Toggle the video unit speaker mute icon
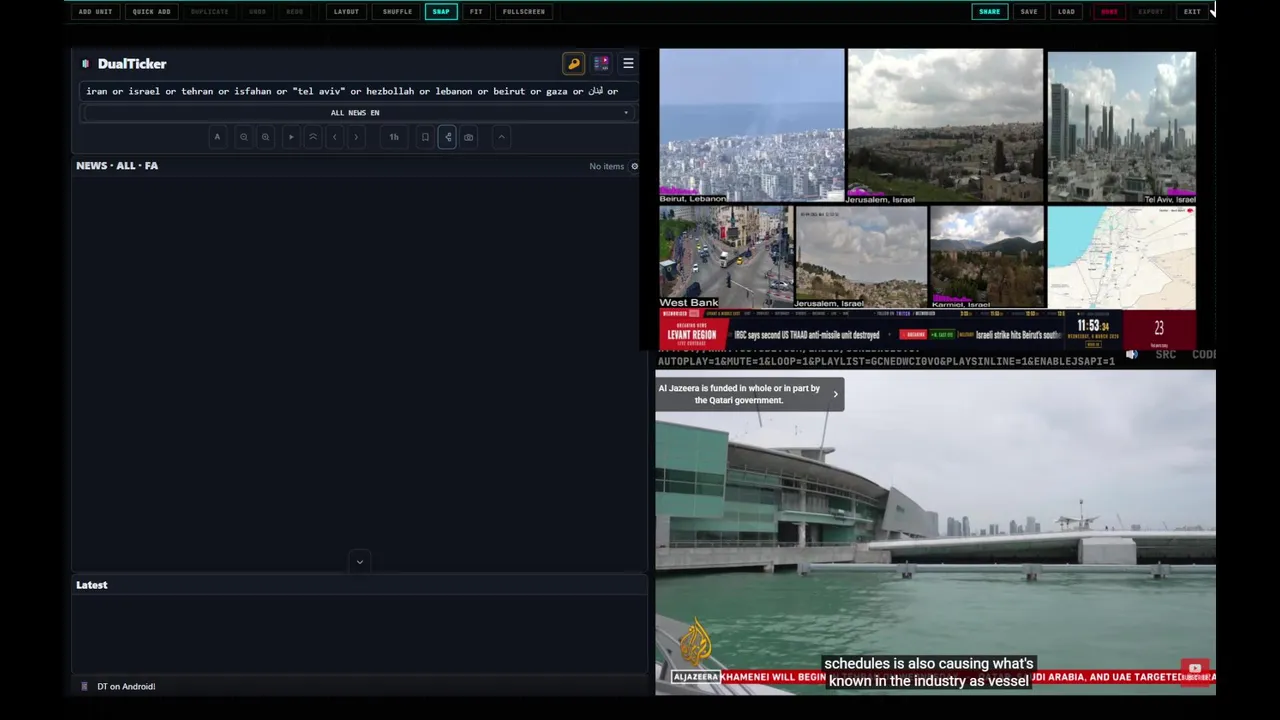The width and height of the screenshot is (1280, 720). point(1132,355)
